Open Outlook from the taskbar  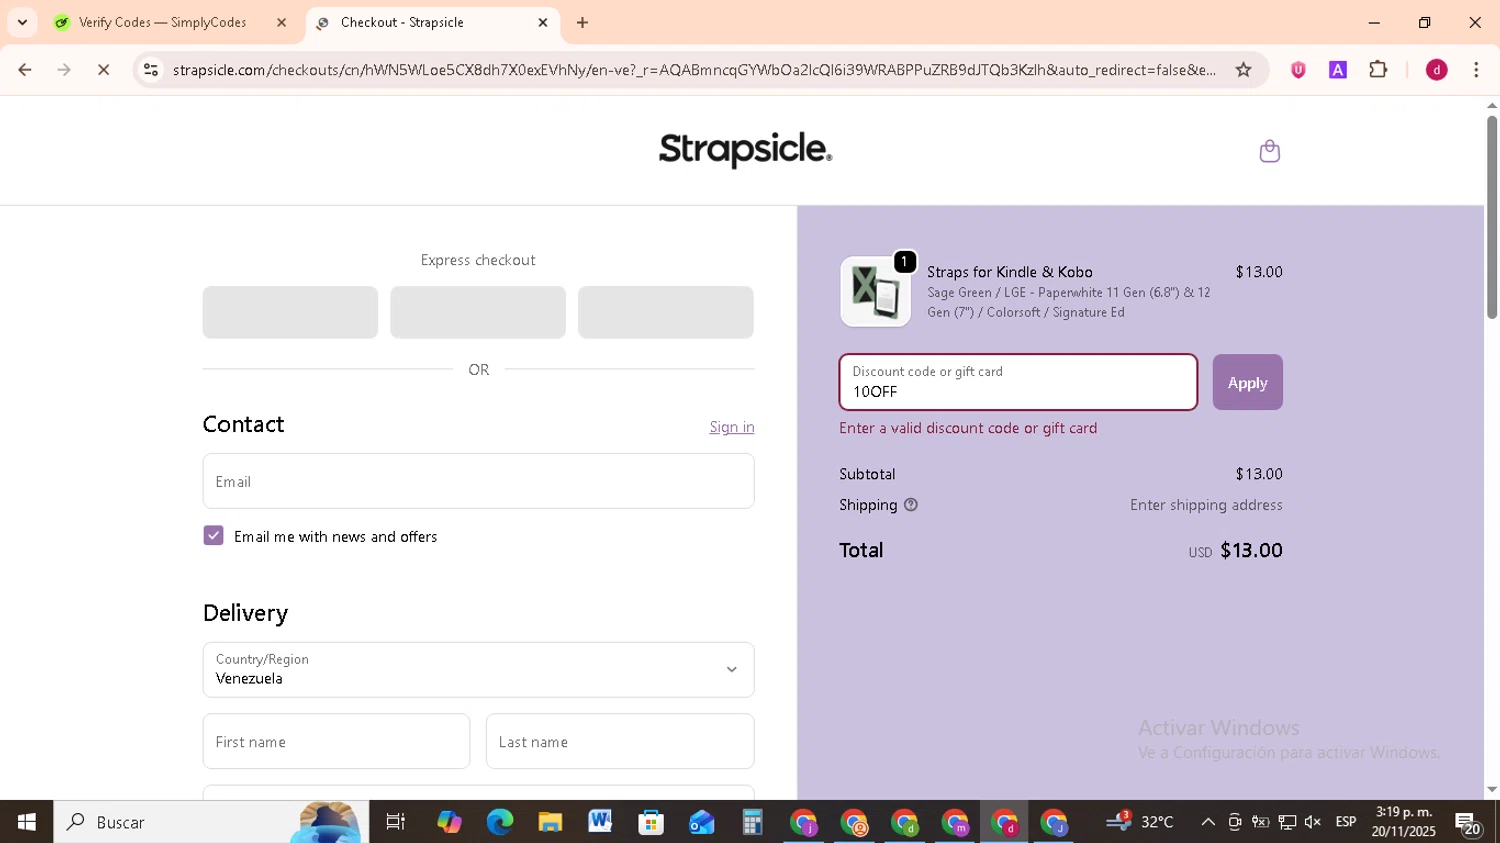701,822
